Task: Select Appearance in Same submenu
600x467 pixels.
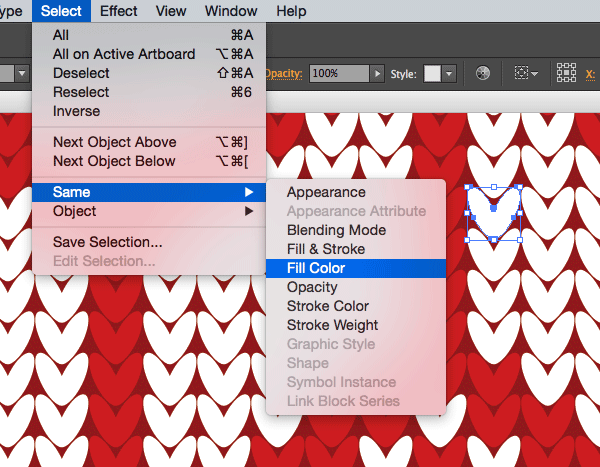Action: 326,192
